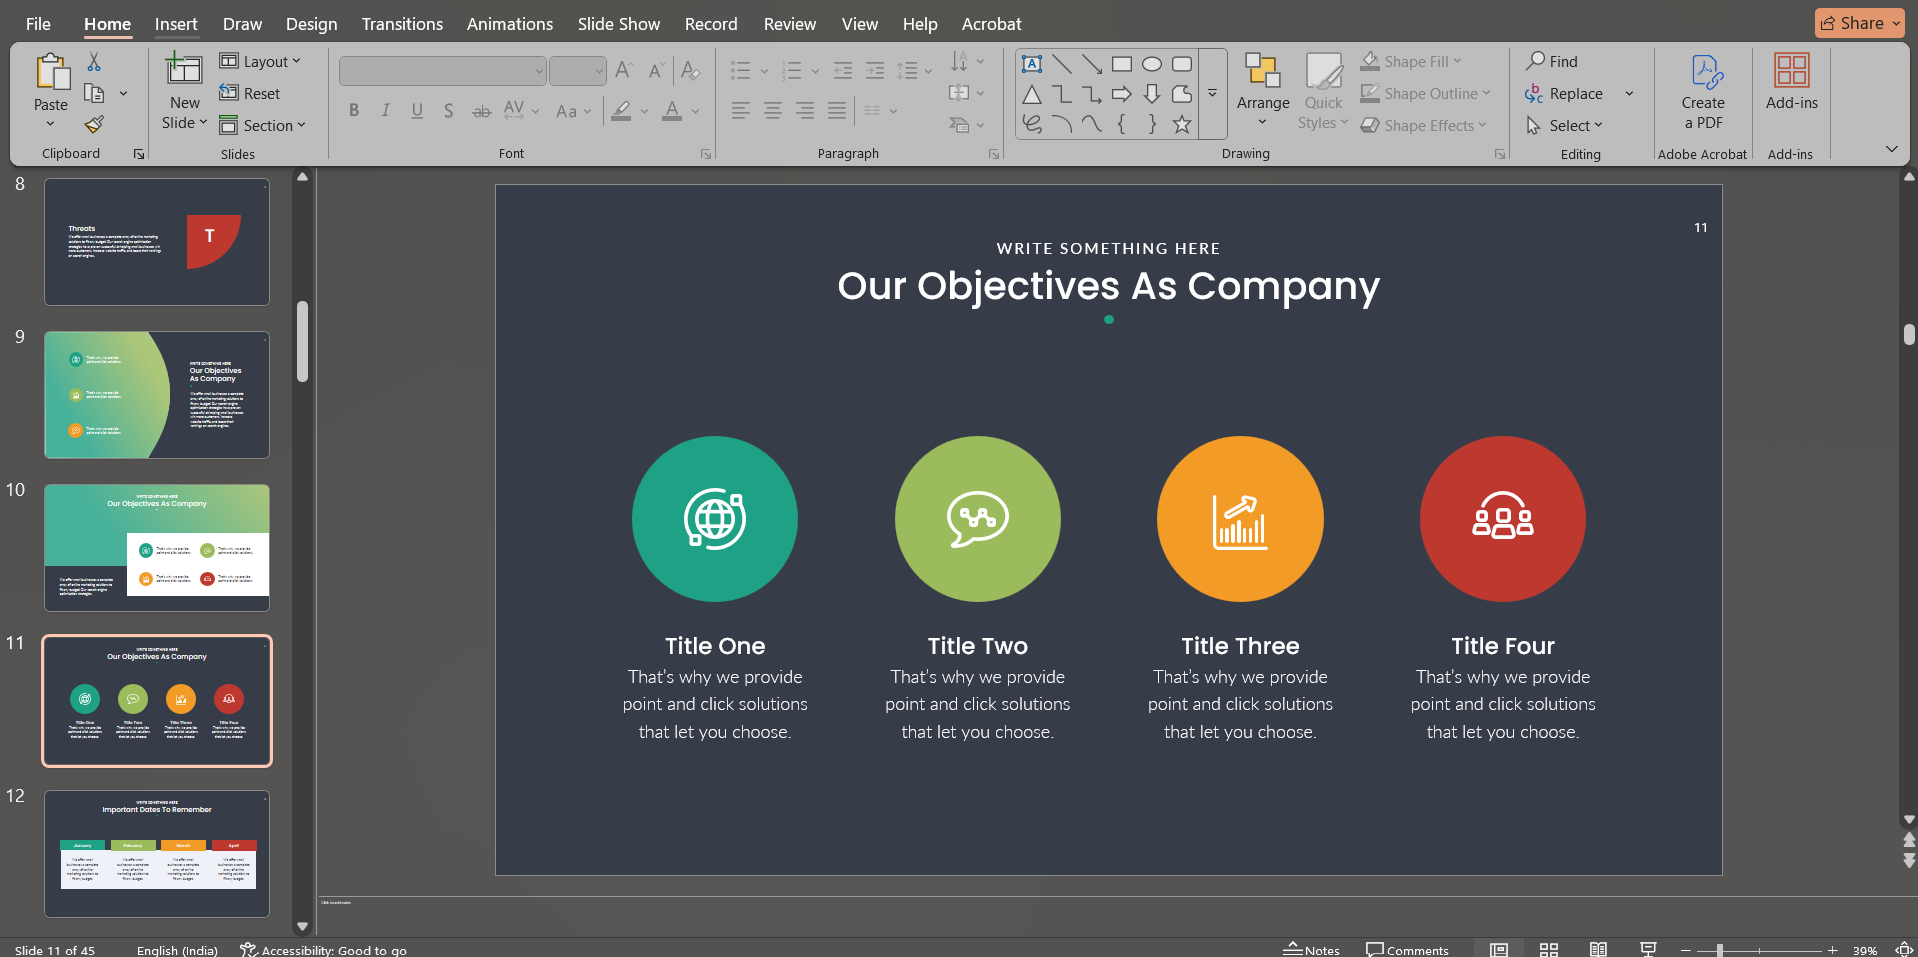1918x957 pixels.
Task: Open the Text Box drawing tool
Action: coord(1031,63)
